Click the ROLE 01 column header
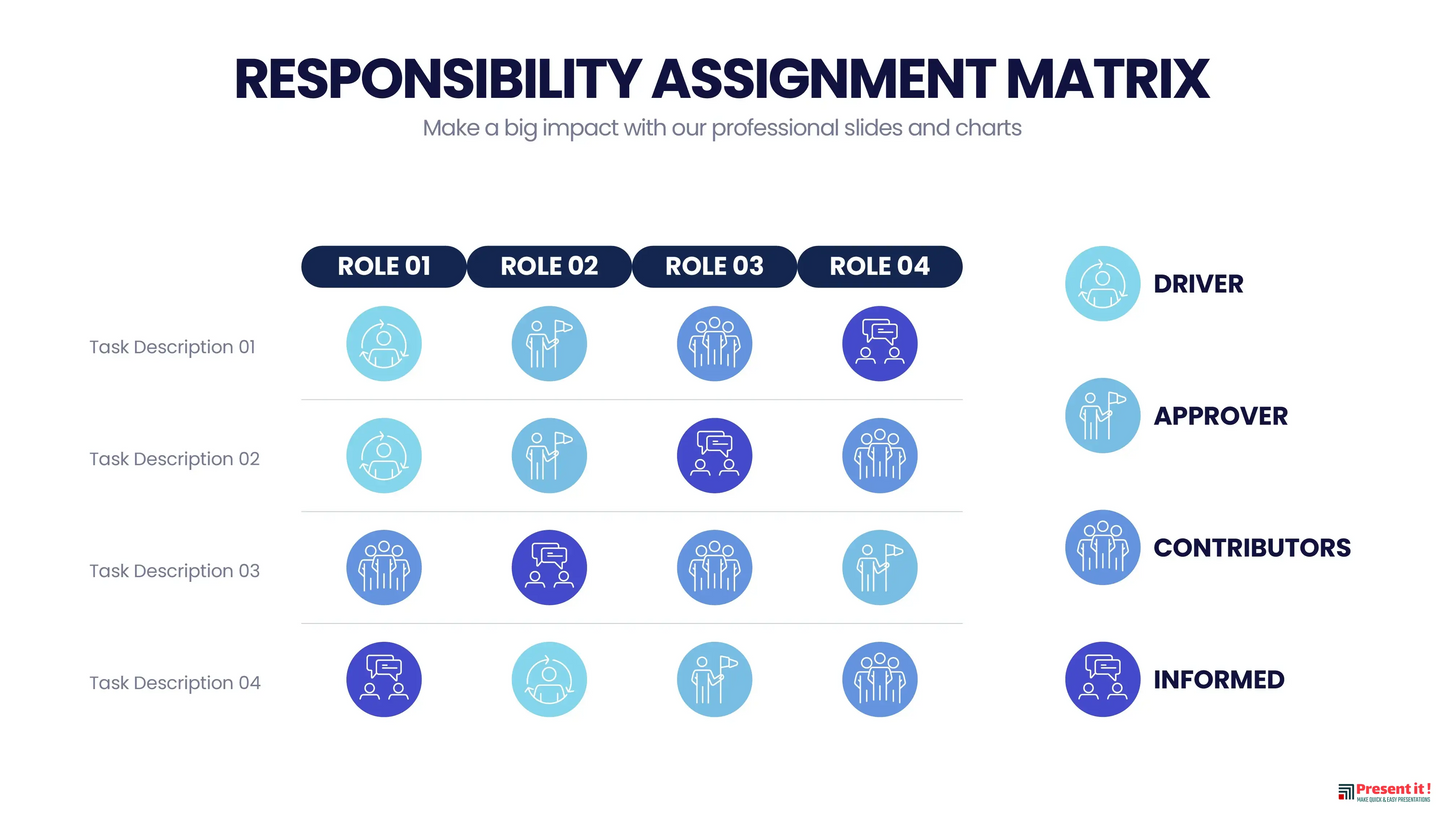Viewport: 1445px width, 813px height. tap(384, 267)
